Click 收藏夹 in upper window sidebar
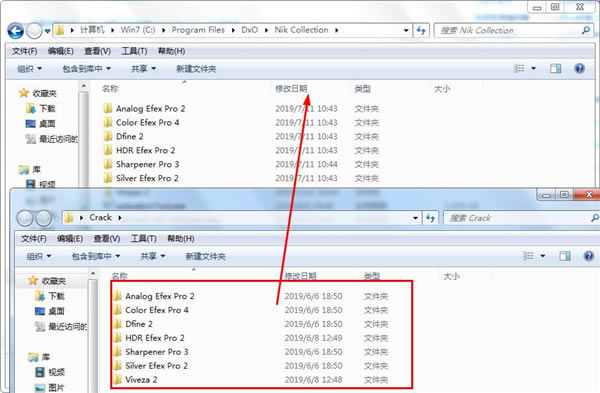The height and width of the screenshot is (393, 600). click(38, 93)
